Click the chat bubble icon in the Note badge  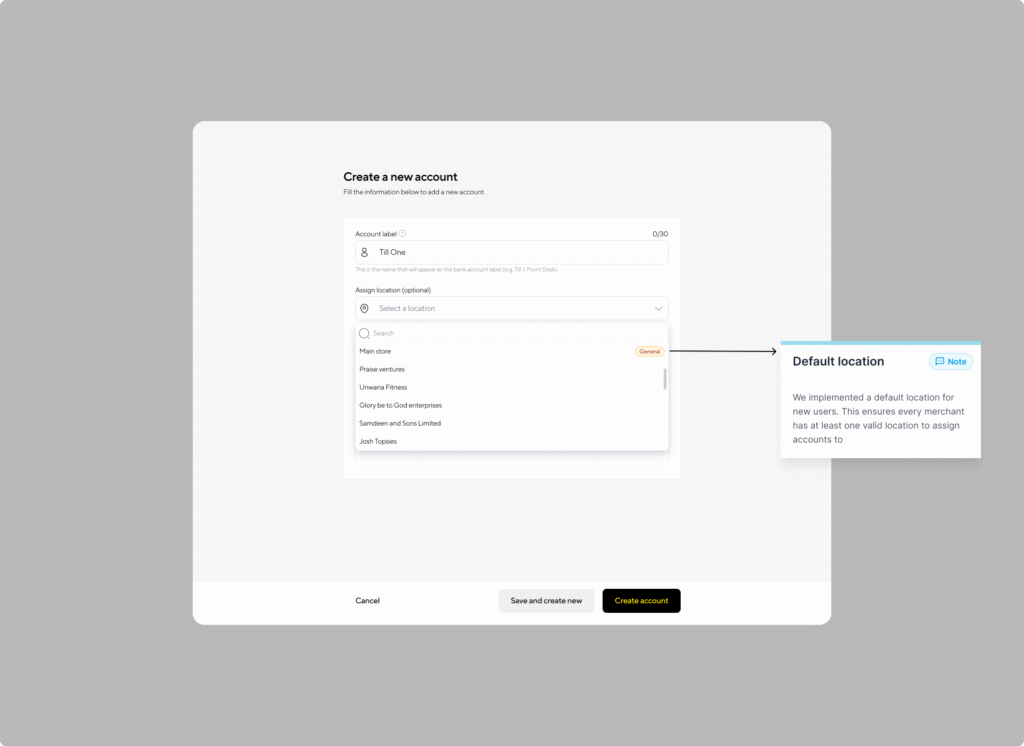click(x=939, y=362)
